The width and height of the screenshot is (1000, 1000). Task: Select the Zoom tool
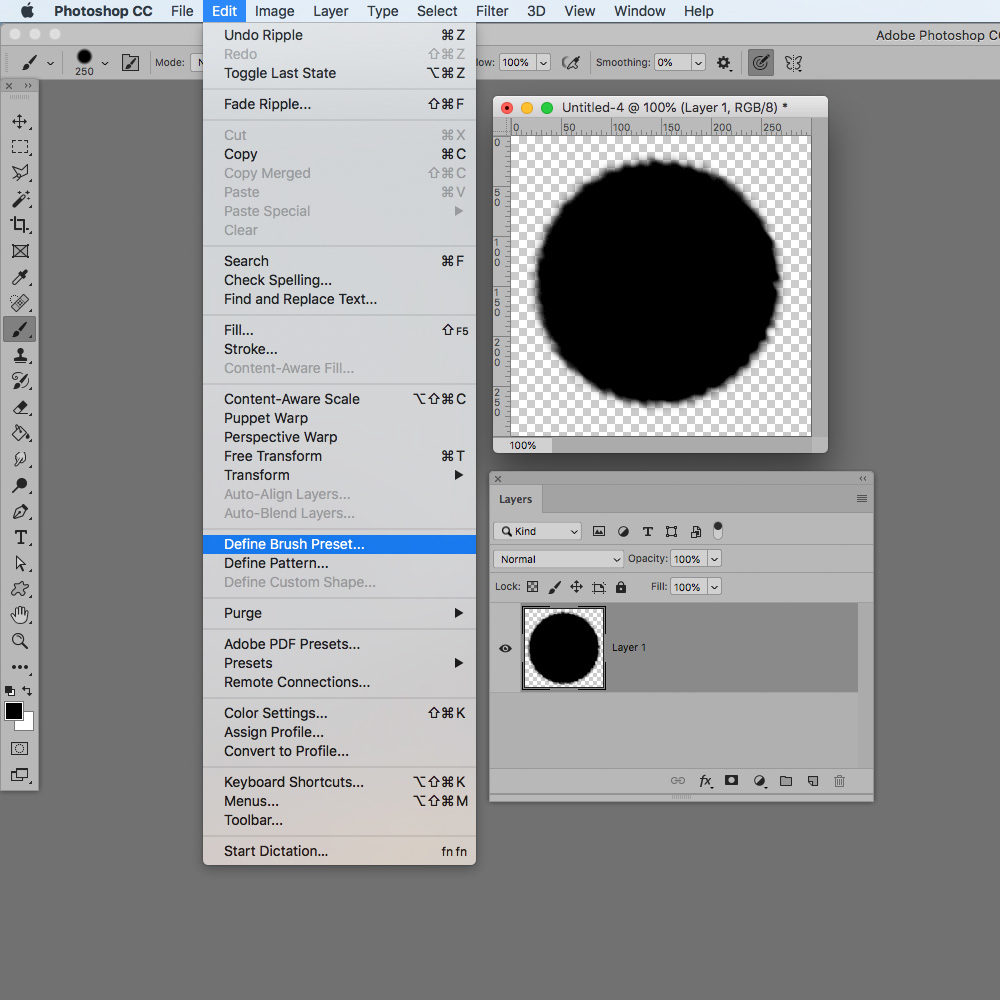20,641
